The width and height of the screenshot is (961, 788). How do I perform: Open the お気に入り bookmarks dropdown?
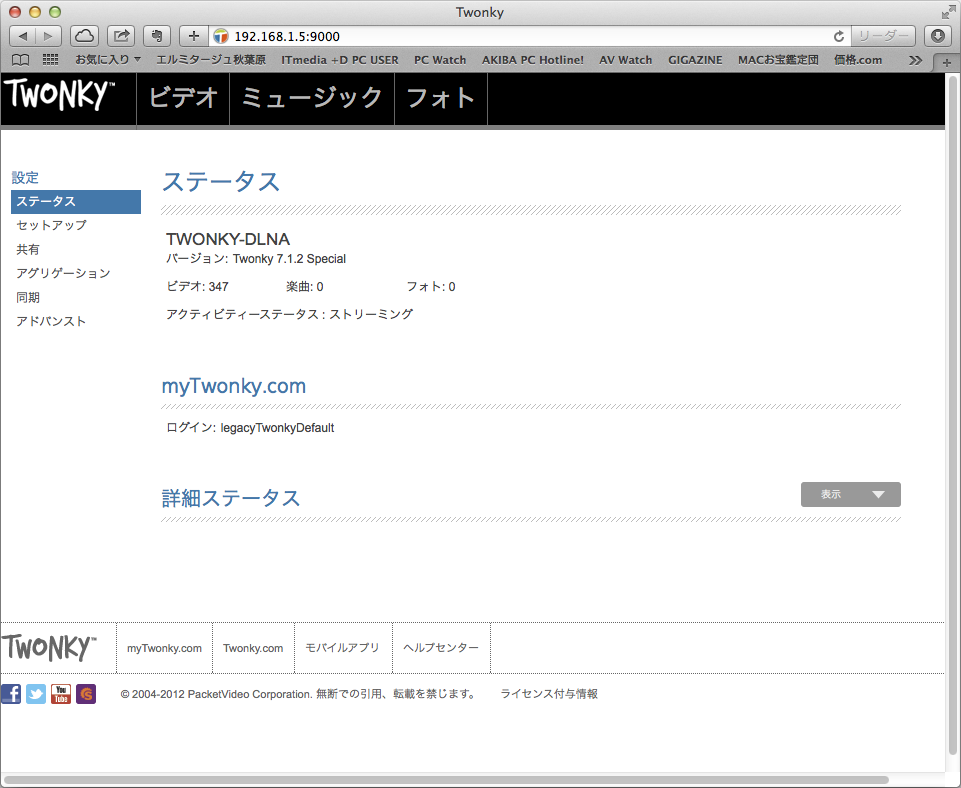108,59
